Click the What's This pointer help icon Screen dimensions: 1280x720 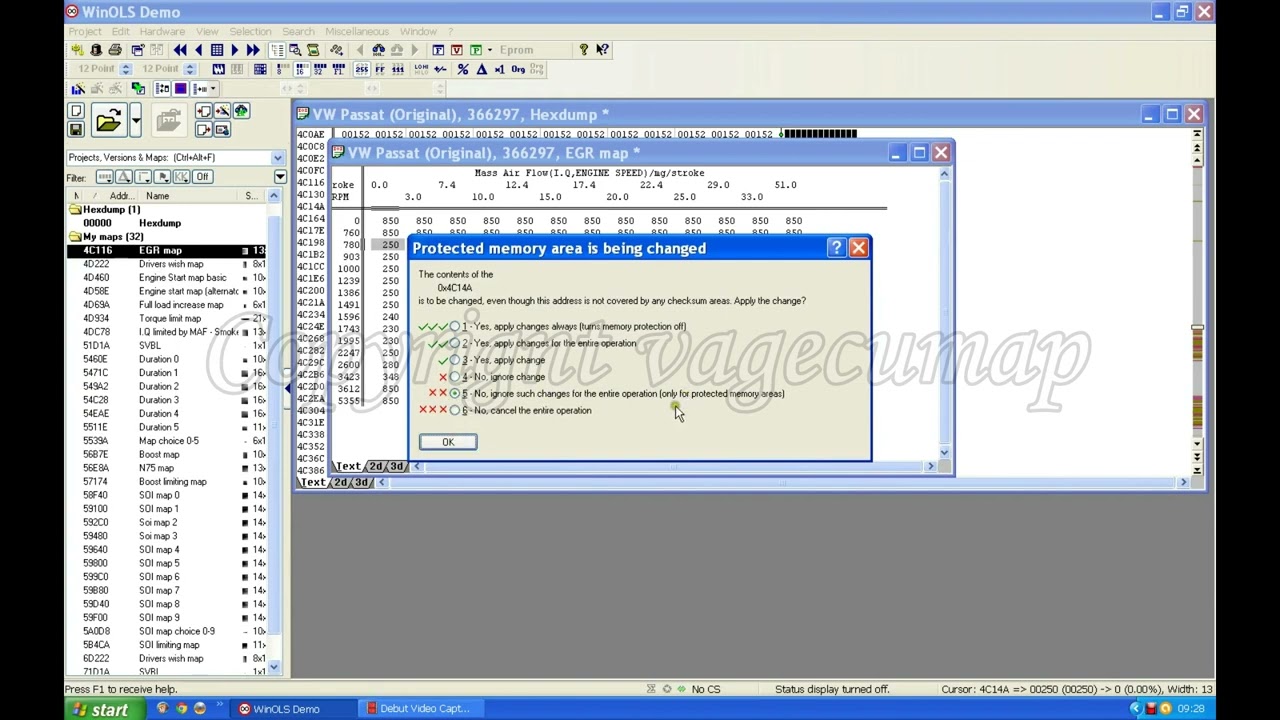click(x=602, y=50)
